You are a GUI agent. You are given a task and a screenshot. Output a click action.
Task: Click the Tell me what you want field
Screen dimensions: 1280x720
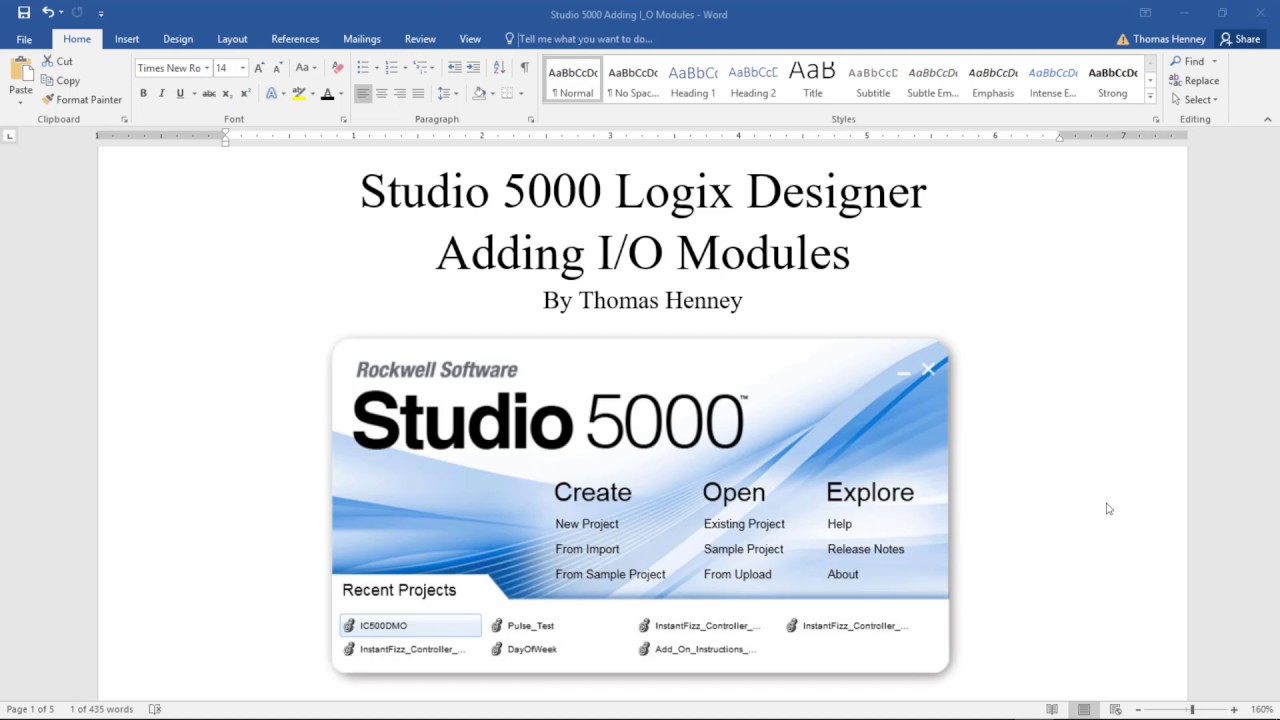pos(585,39)
